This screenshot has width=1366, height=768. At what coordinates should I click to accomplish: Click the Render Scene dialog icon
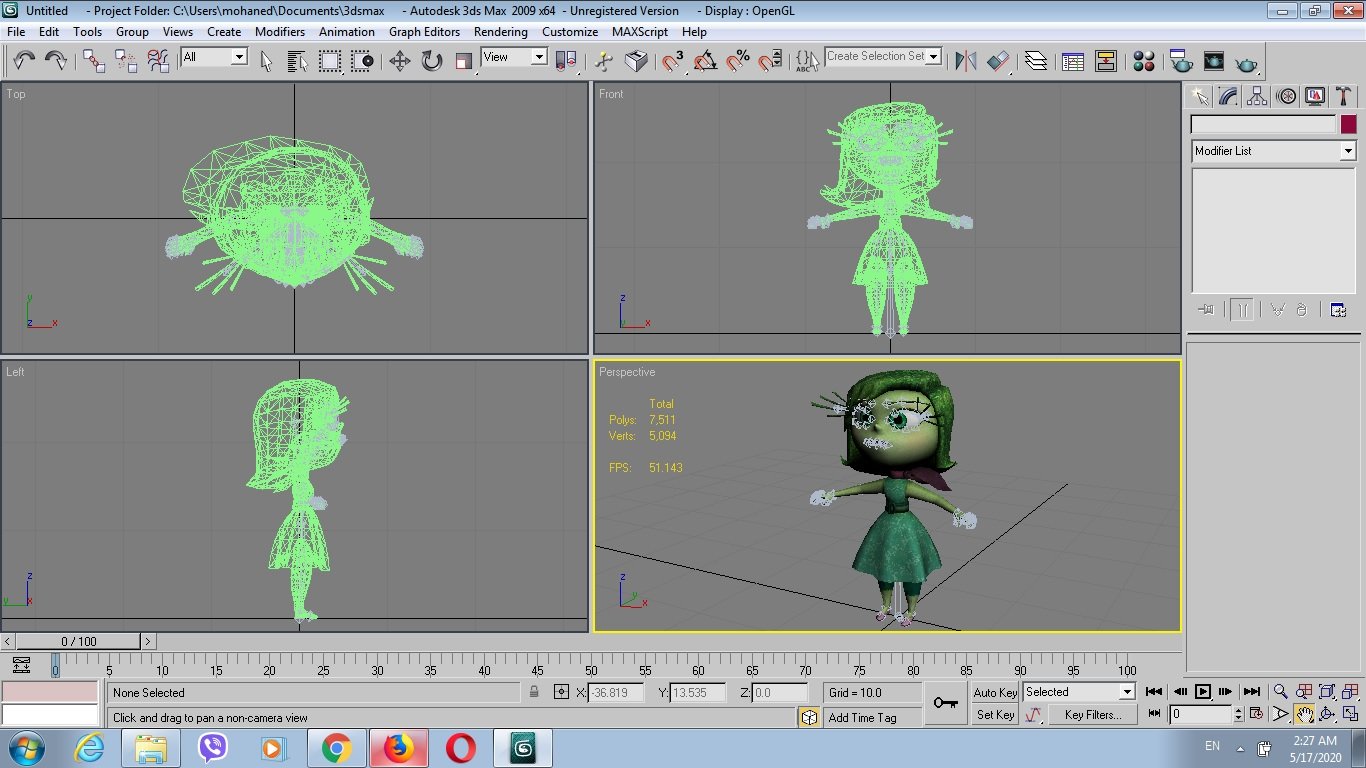pos(1181,61)
